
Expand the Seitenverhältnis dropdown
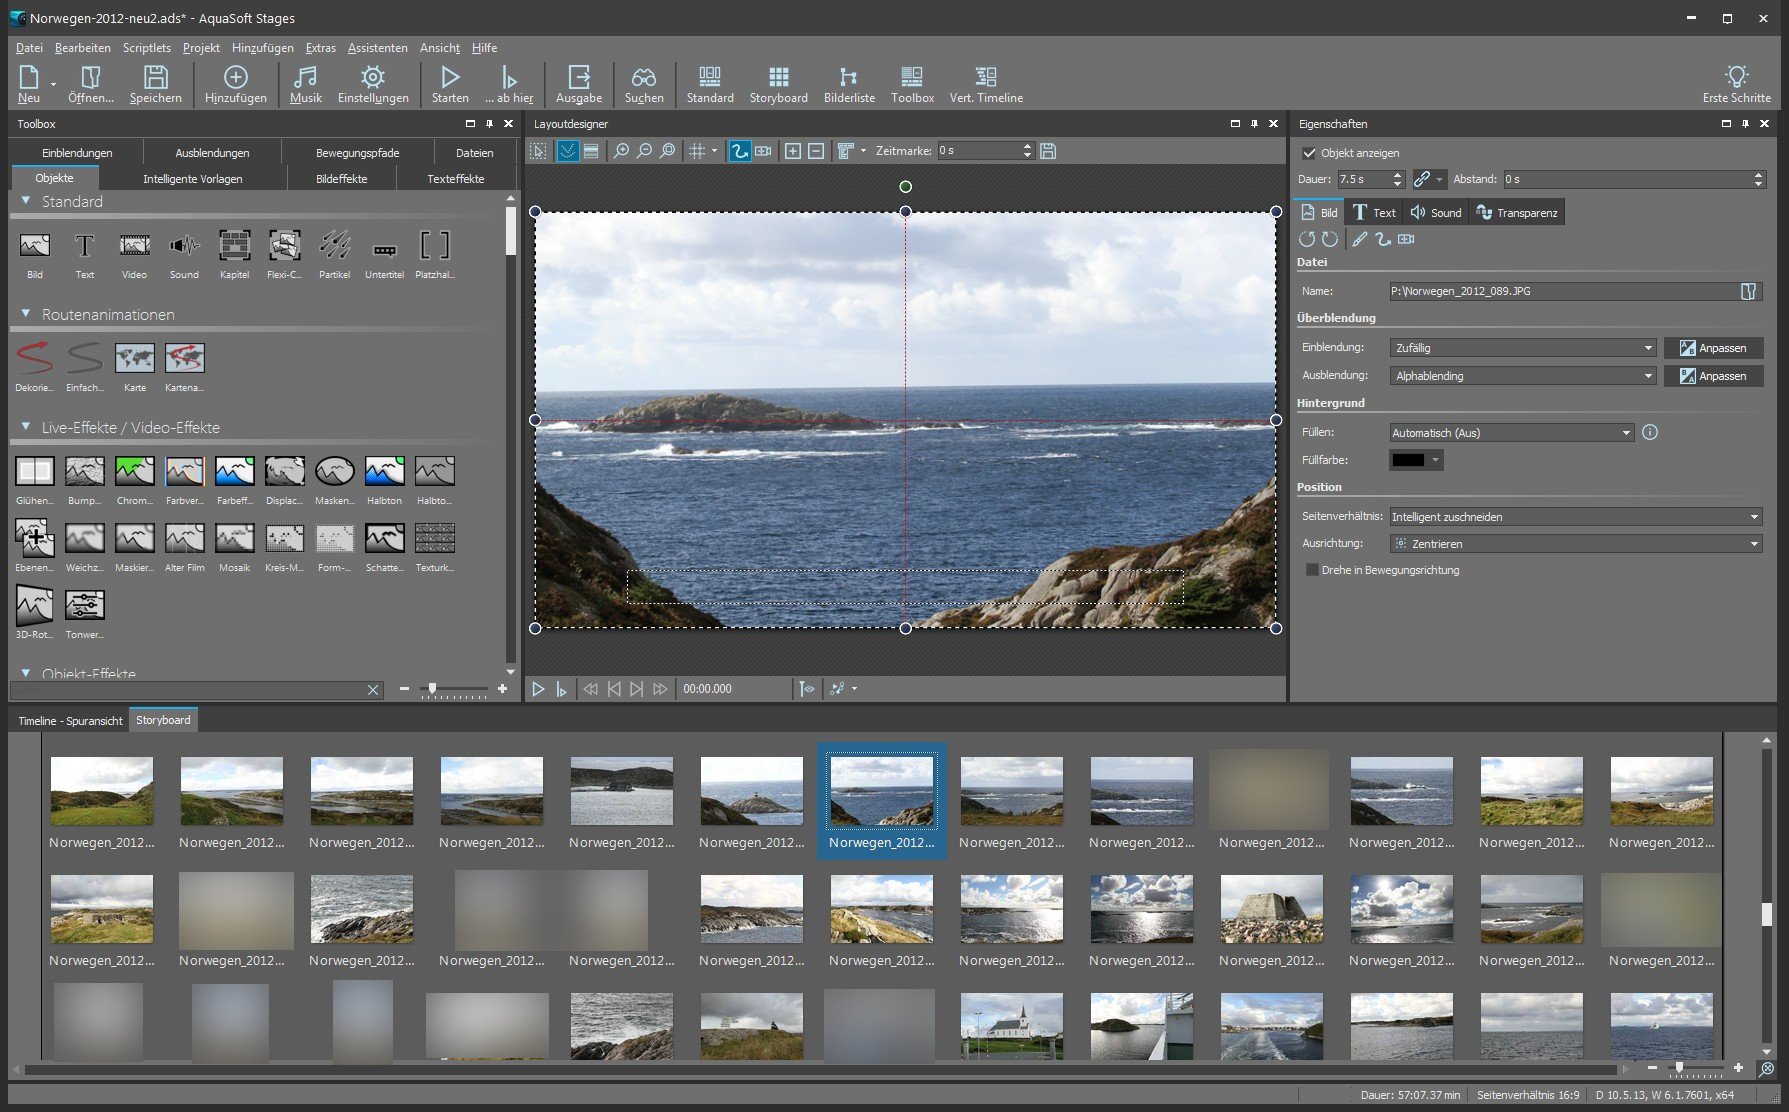coord(1575,517)
